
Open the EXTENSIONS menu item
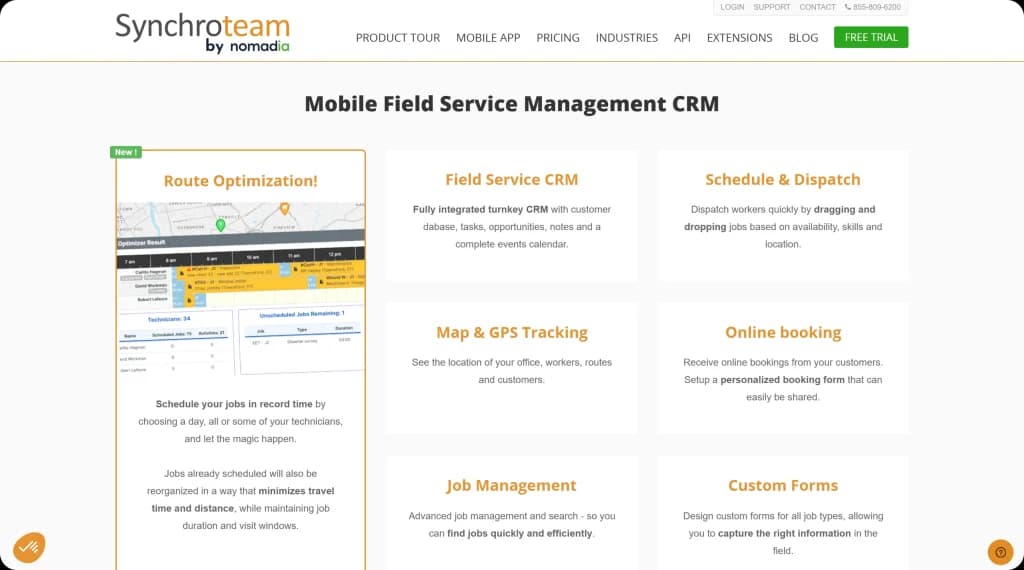tap(739, 38)
